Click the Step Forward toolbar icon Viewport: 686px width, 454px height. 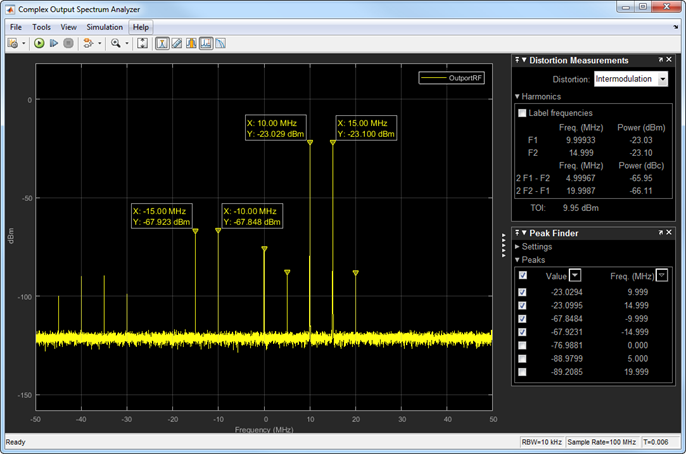53,44
